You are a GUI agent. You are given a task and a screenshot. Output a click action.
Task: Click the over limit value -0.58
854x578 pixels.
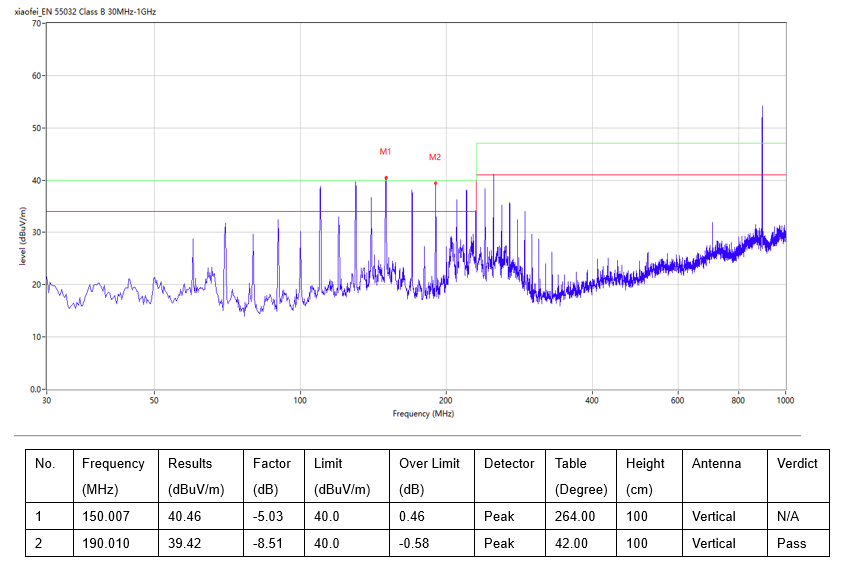coord(414,543)
